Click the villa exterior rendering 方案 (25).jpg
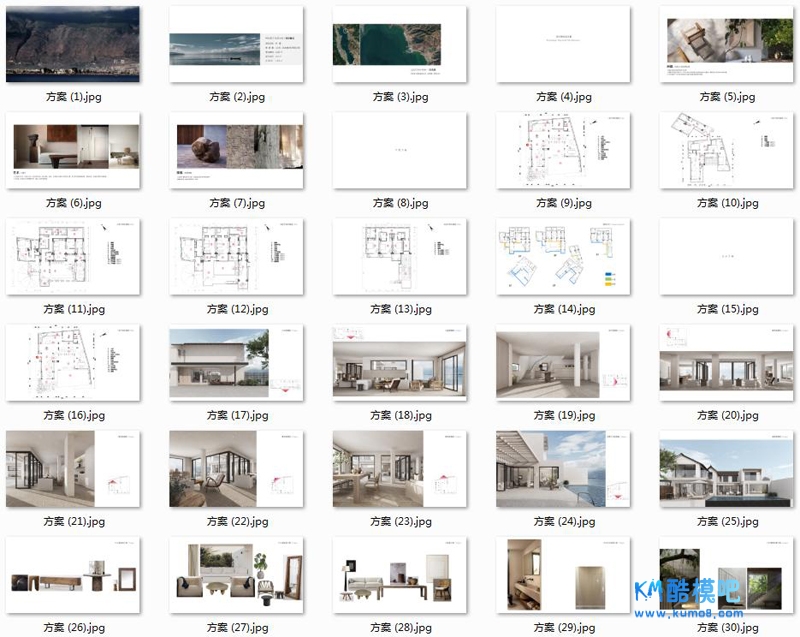800x637 pixels. [x=727, y=470]
